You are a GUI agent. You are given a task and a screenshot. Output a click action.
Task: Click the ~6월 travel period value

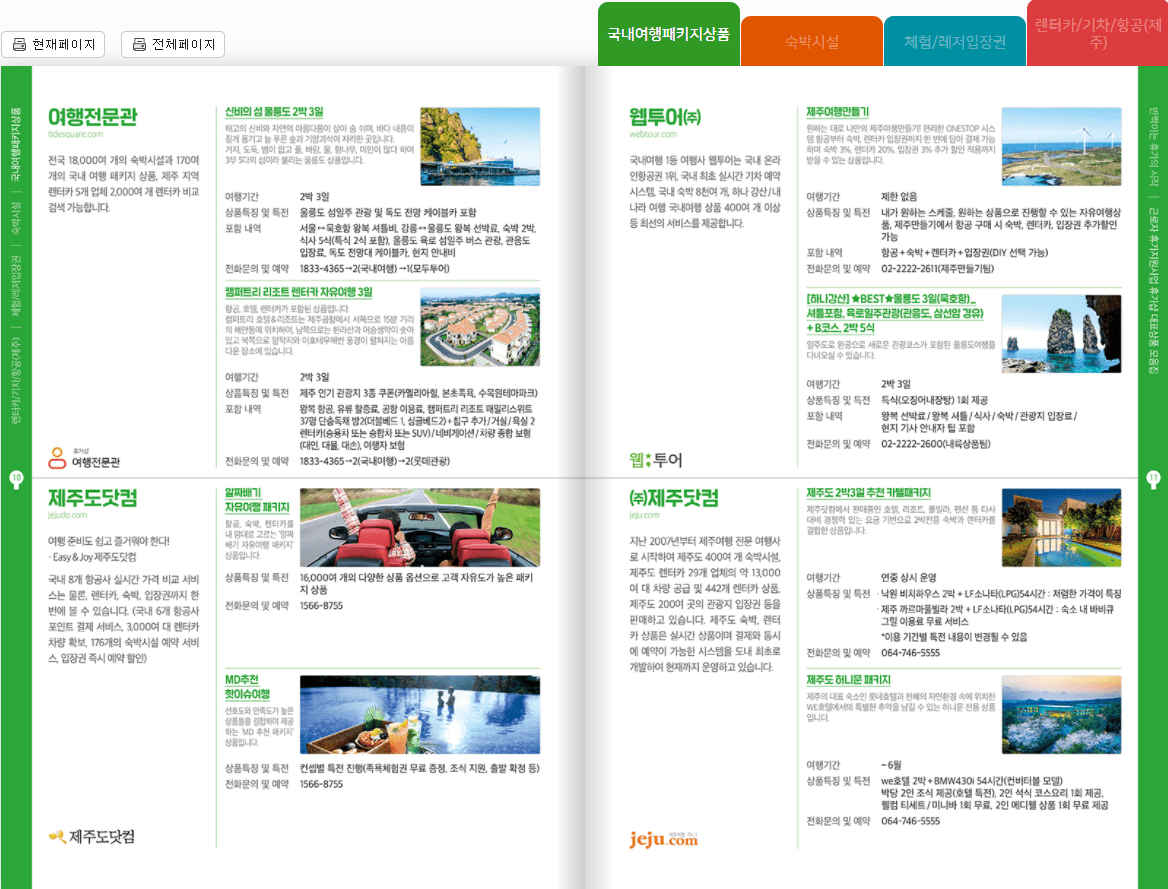tap(891, 765)
